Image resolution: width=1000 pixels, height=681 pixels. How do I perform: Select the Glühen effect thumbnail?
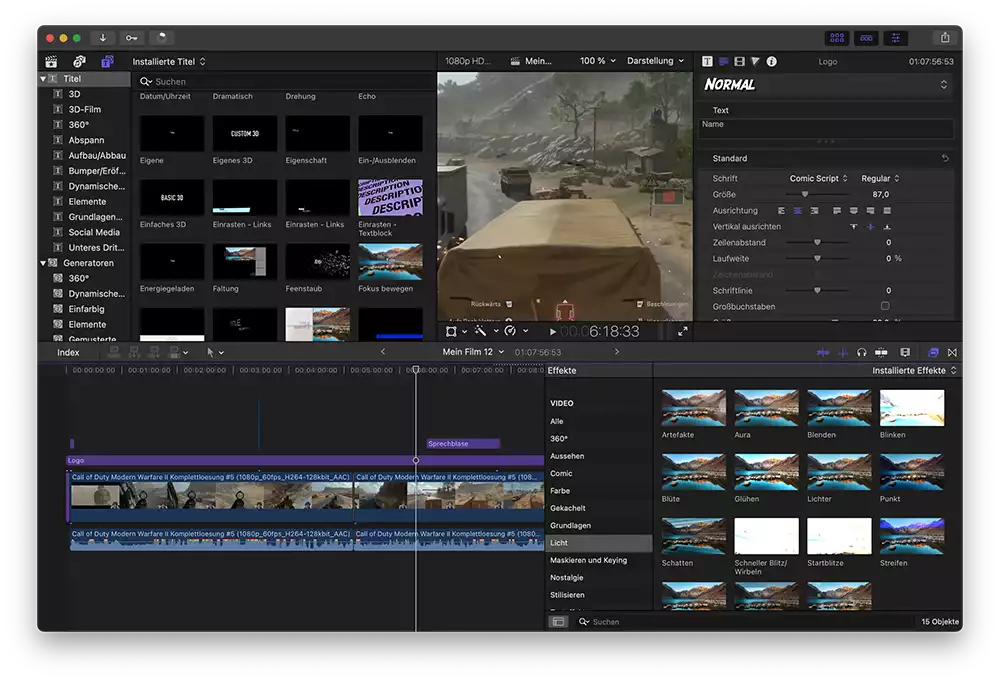pyautogui.click(x=766, y=472)
